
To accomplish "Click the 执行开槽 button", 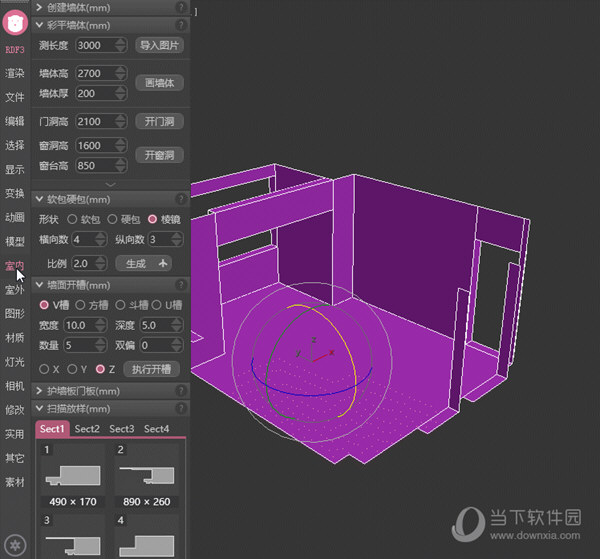I will tap(152, 369).
